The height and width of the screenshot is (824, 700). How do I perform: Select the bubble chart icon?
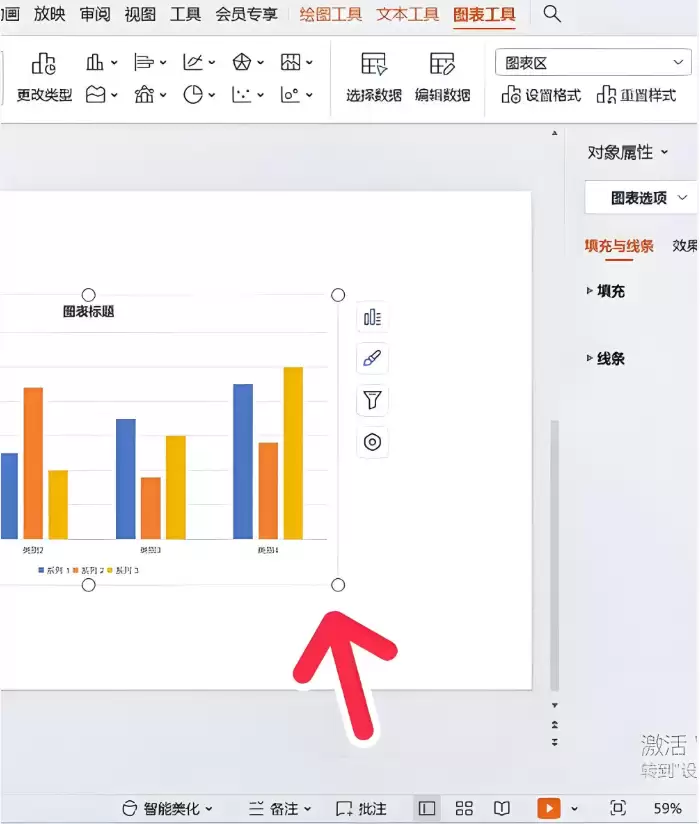[x=290, y=95]
